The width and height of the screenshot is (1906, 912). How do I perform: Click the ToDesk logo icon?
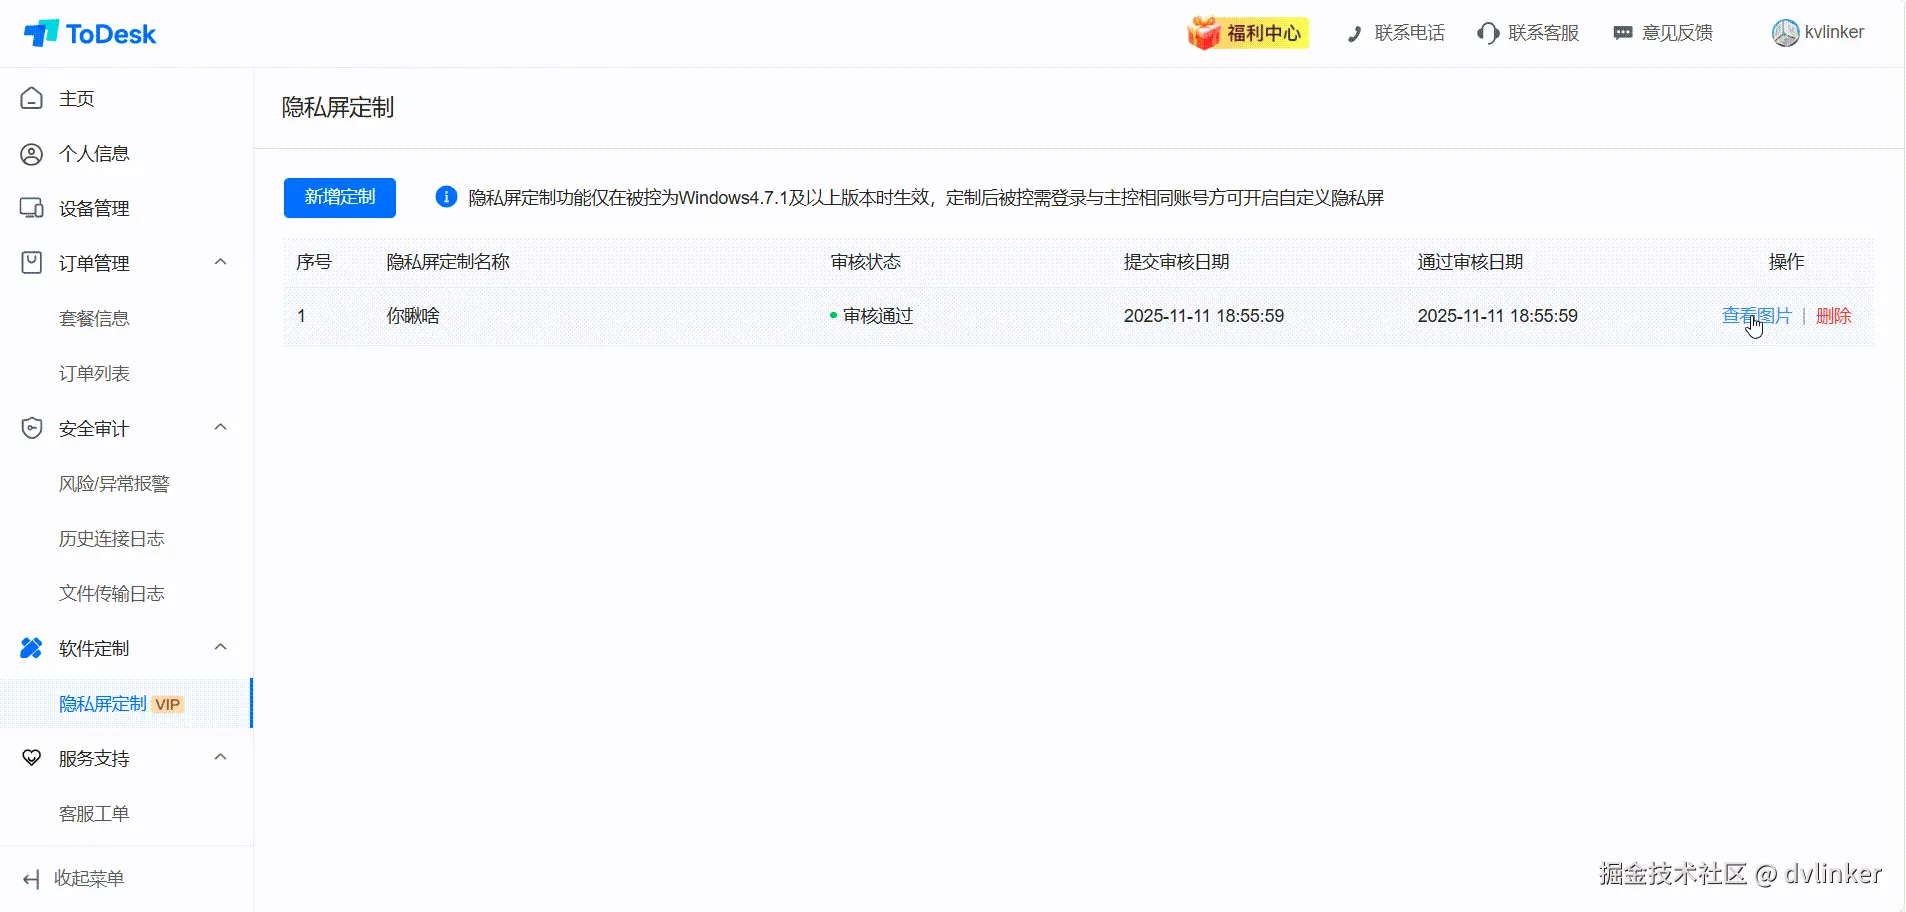tap(40, 34)
